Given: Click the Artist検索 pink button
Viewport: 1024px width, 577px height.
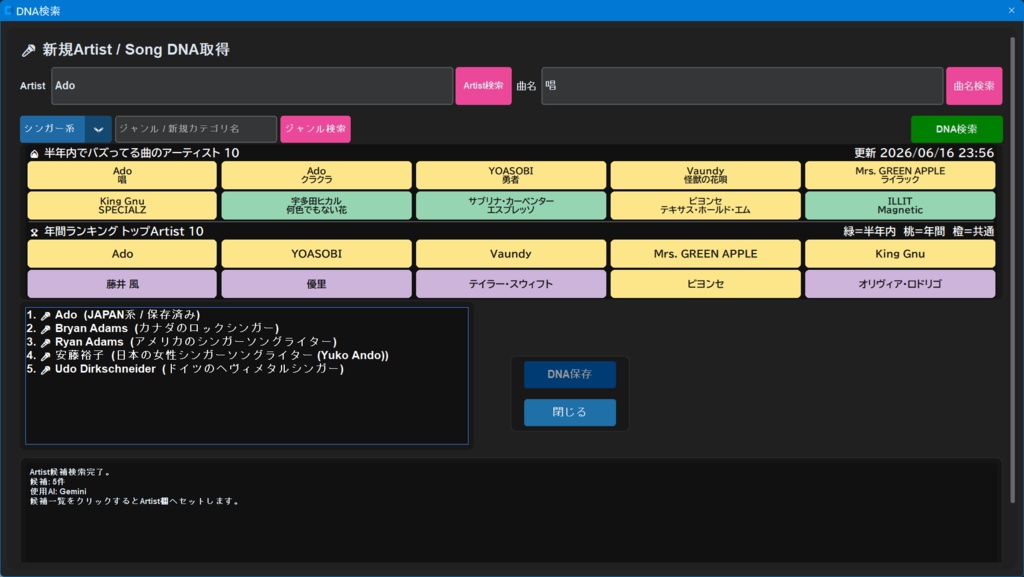Looking at the screenshot, I should click(483, 86).
